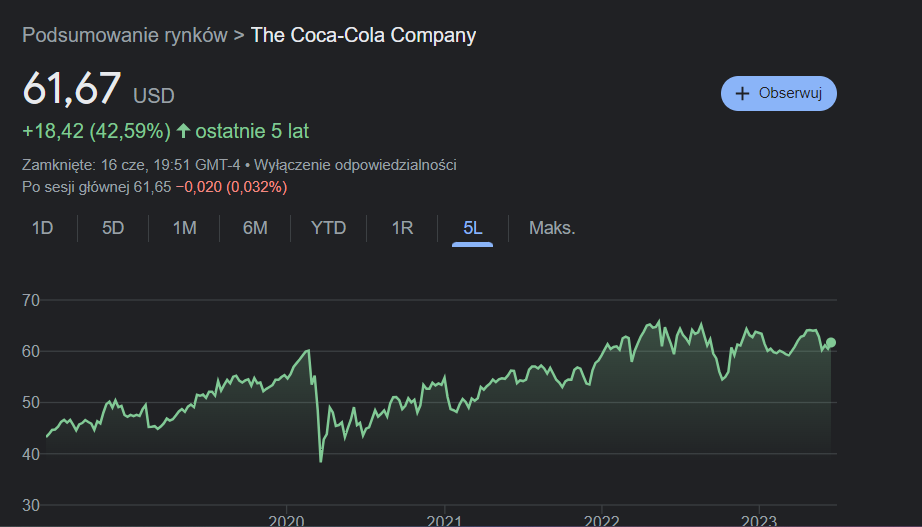
Task: Click the +18,42 (42,59%) gain text
Action: tap(96, 131)
